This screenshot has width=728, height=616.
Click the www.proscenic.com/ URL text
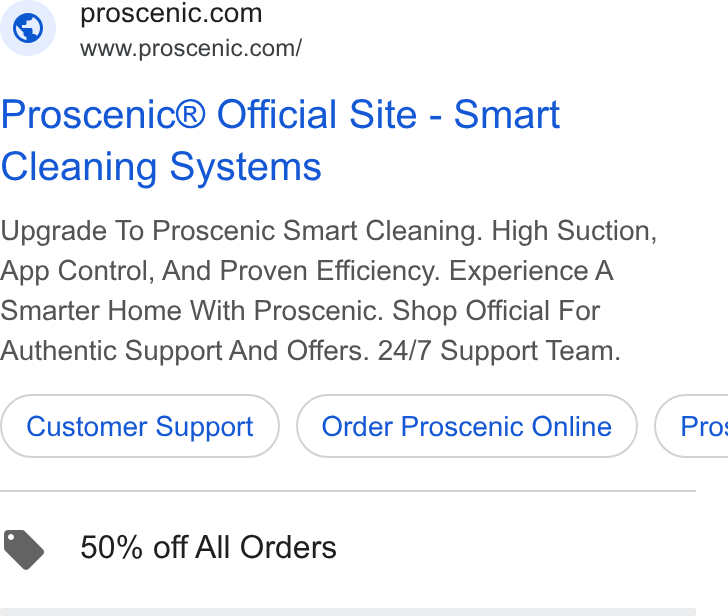[x=191, y=48]
